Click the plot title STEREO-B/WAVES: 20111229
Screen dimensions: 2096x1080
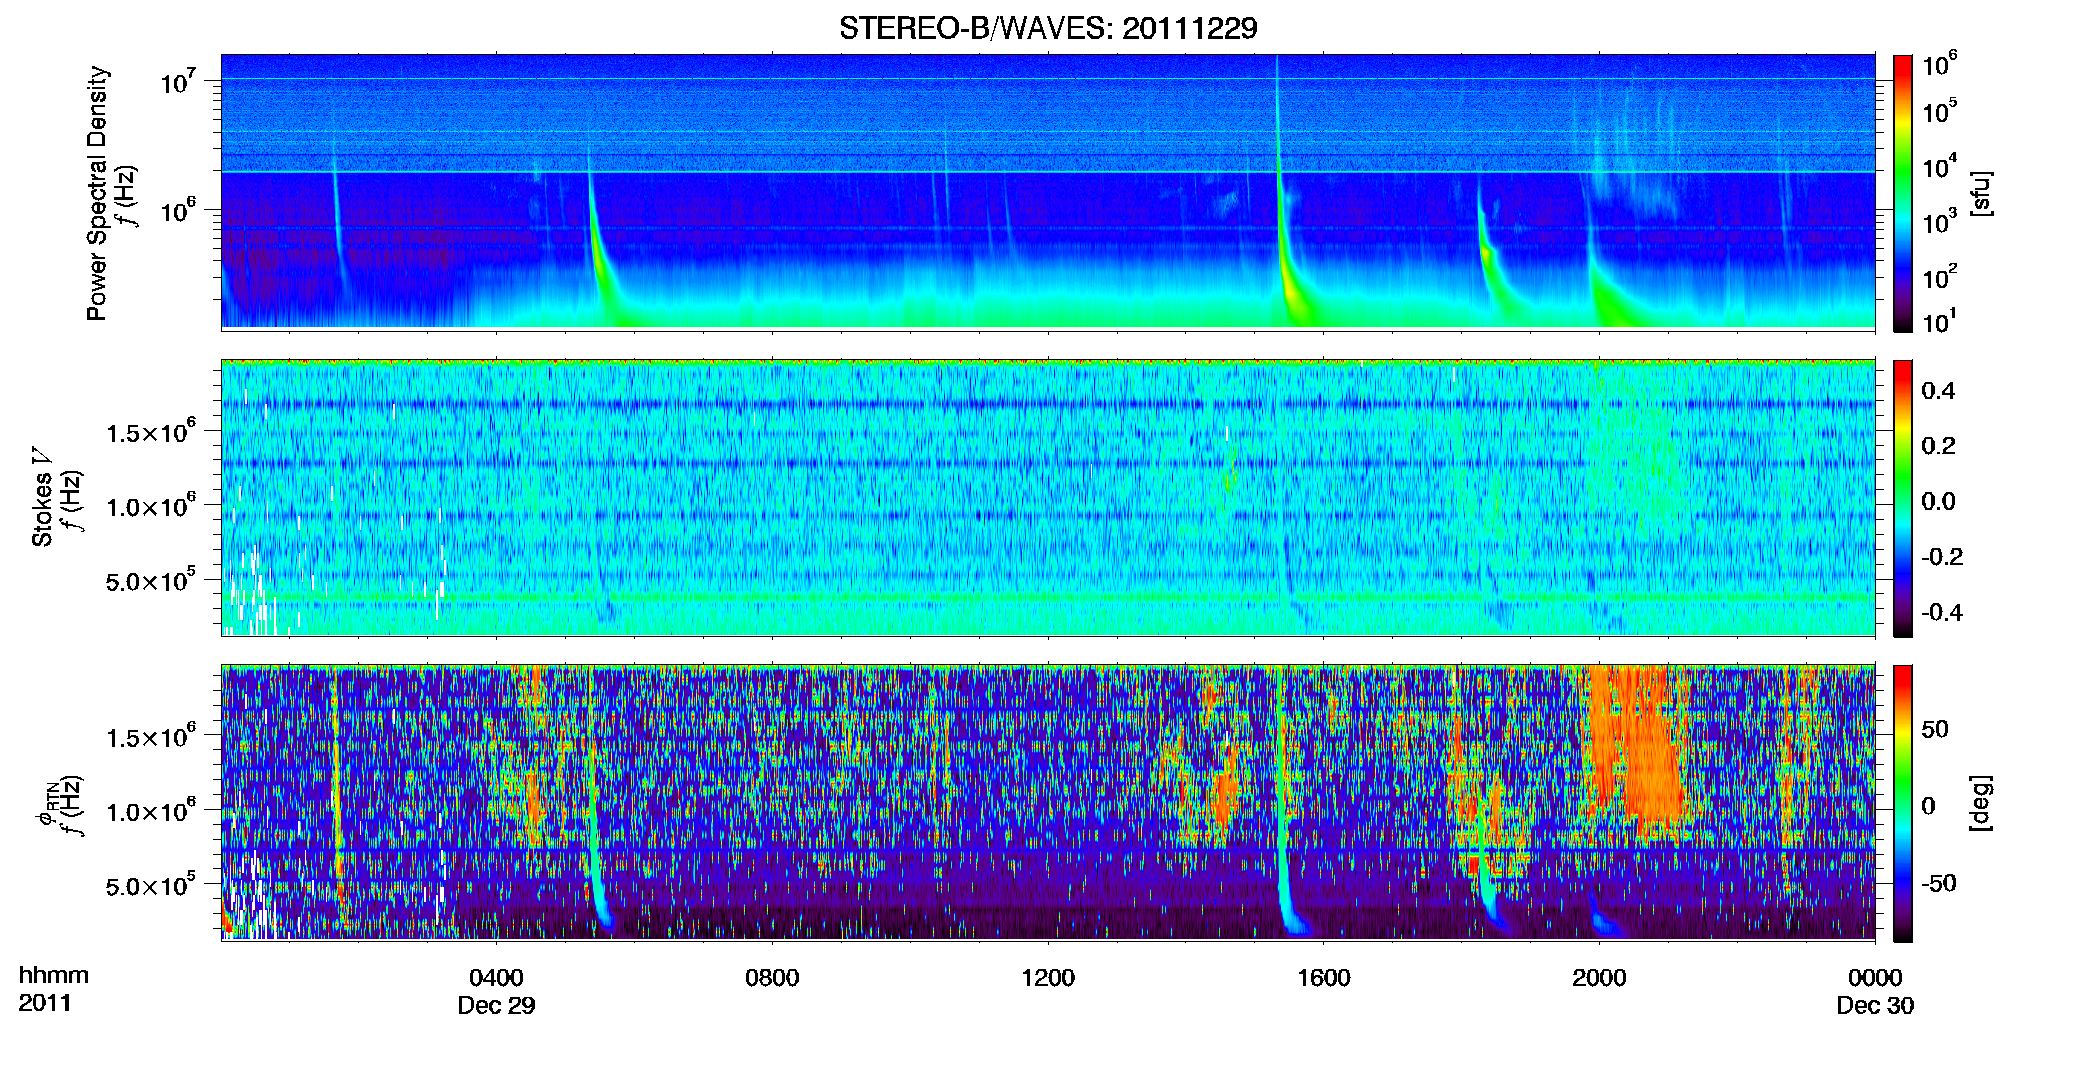1048,28
